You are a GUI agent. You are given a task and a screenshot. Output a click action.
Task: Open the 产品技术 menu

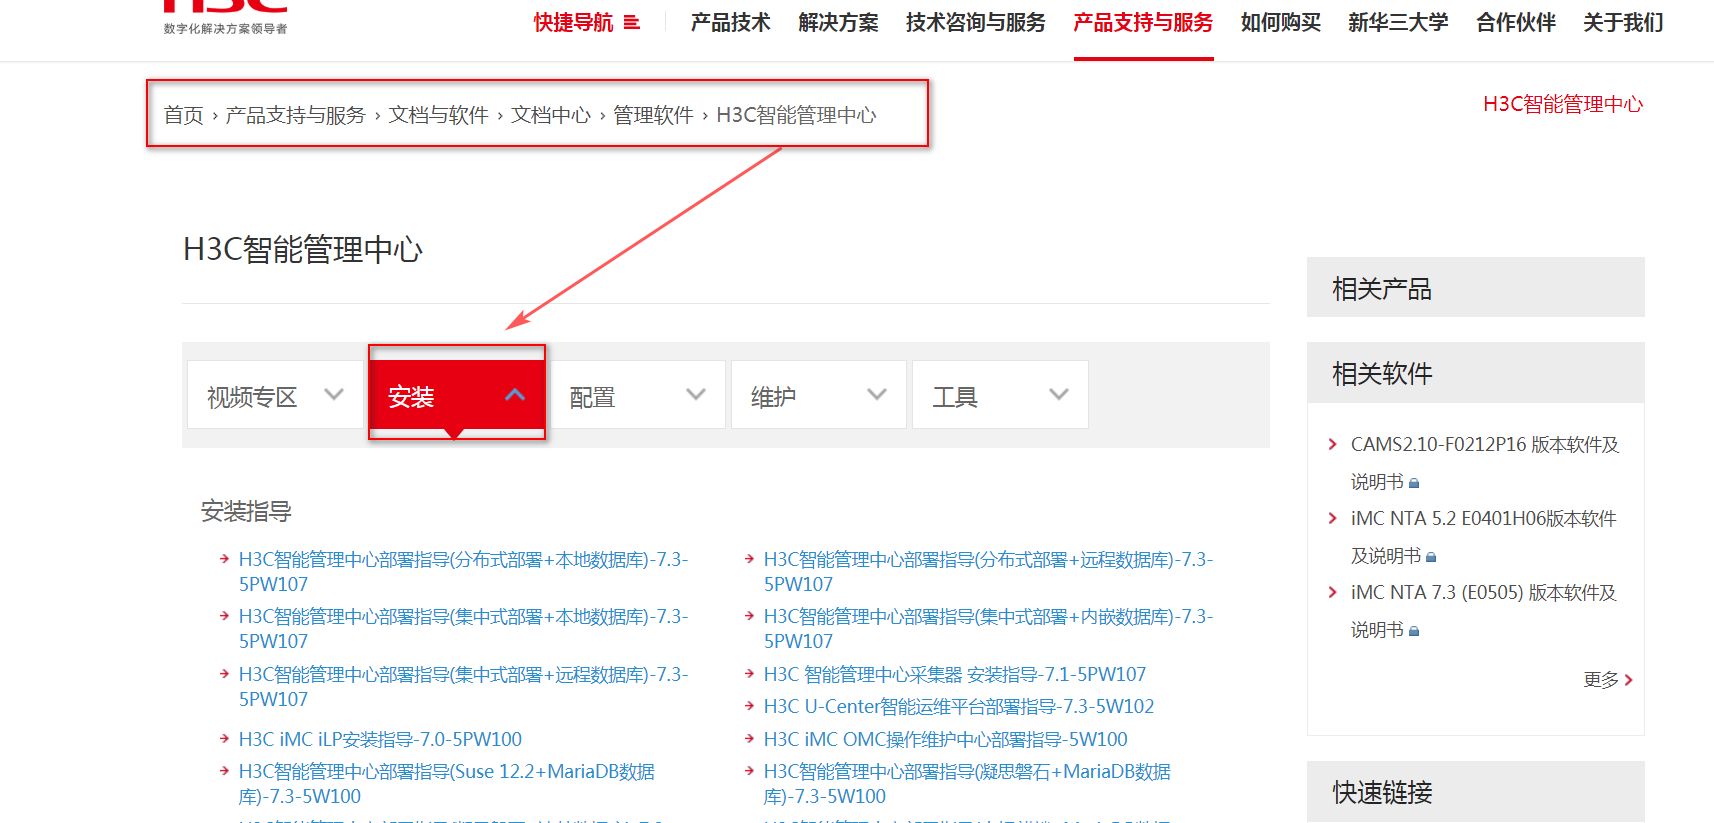point(731,22)
